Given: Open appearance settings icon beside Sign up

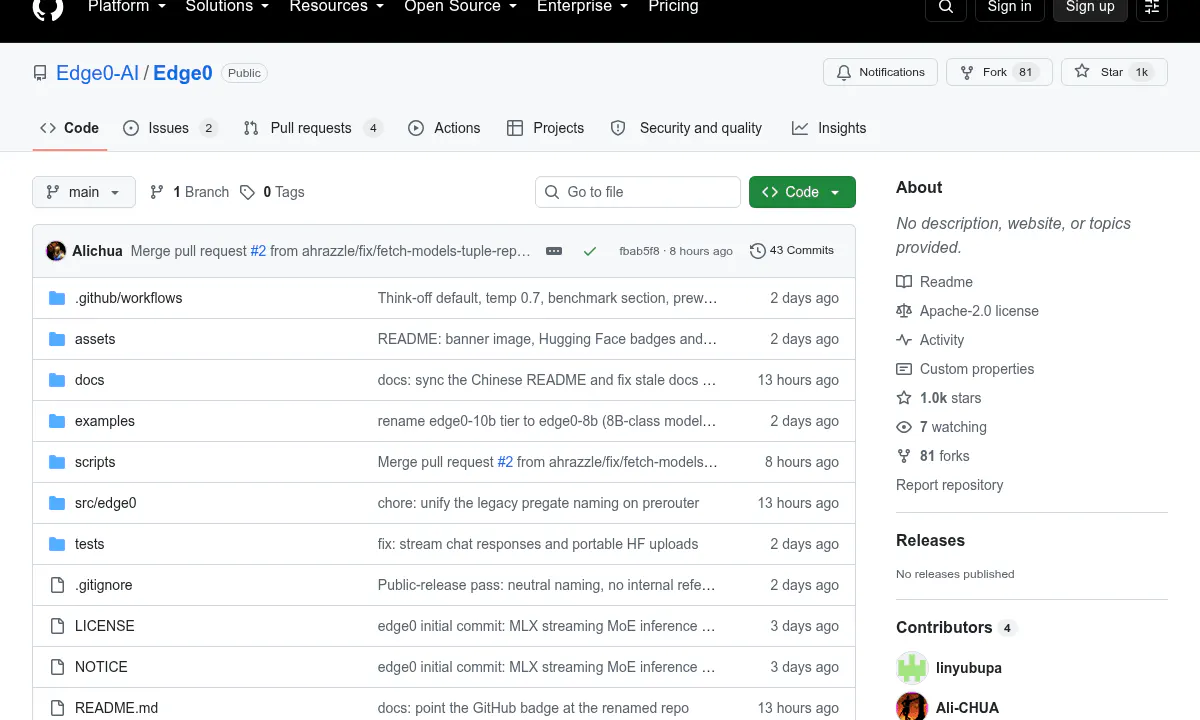Looking at the screenshot, I should click(1152, 7).
